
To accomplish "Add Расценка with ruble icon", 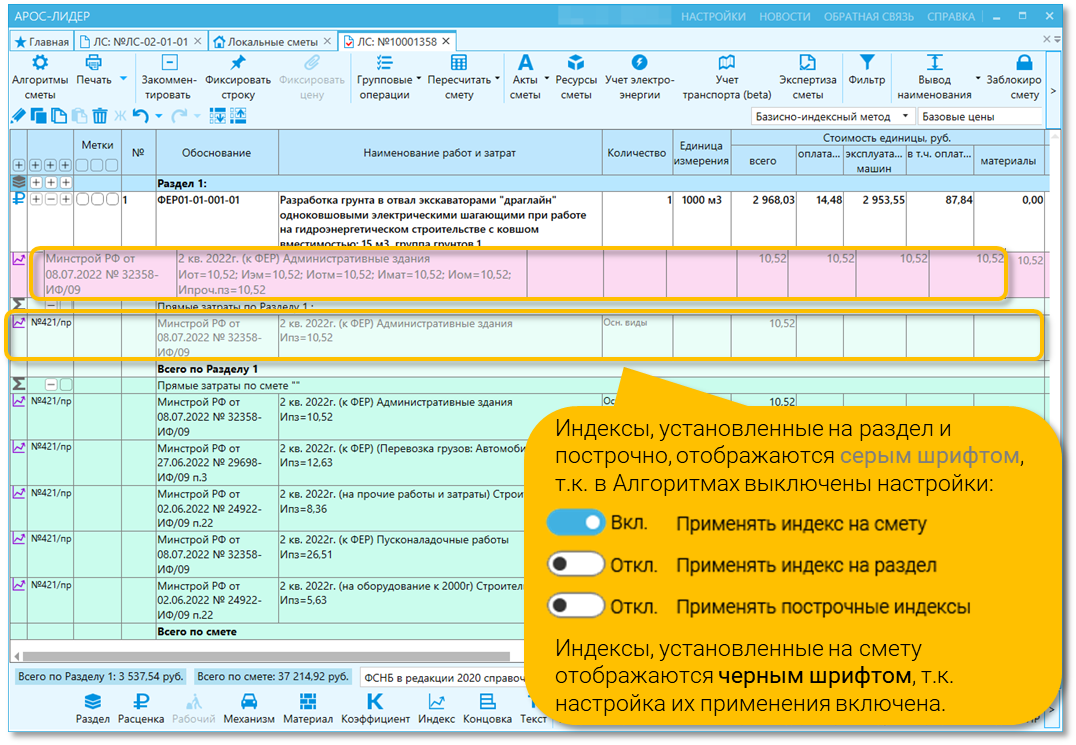I will 141,709.
